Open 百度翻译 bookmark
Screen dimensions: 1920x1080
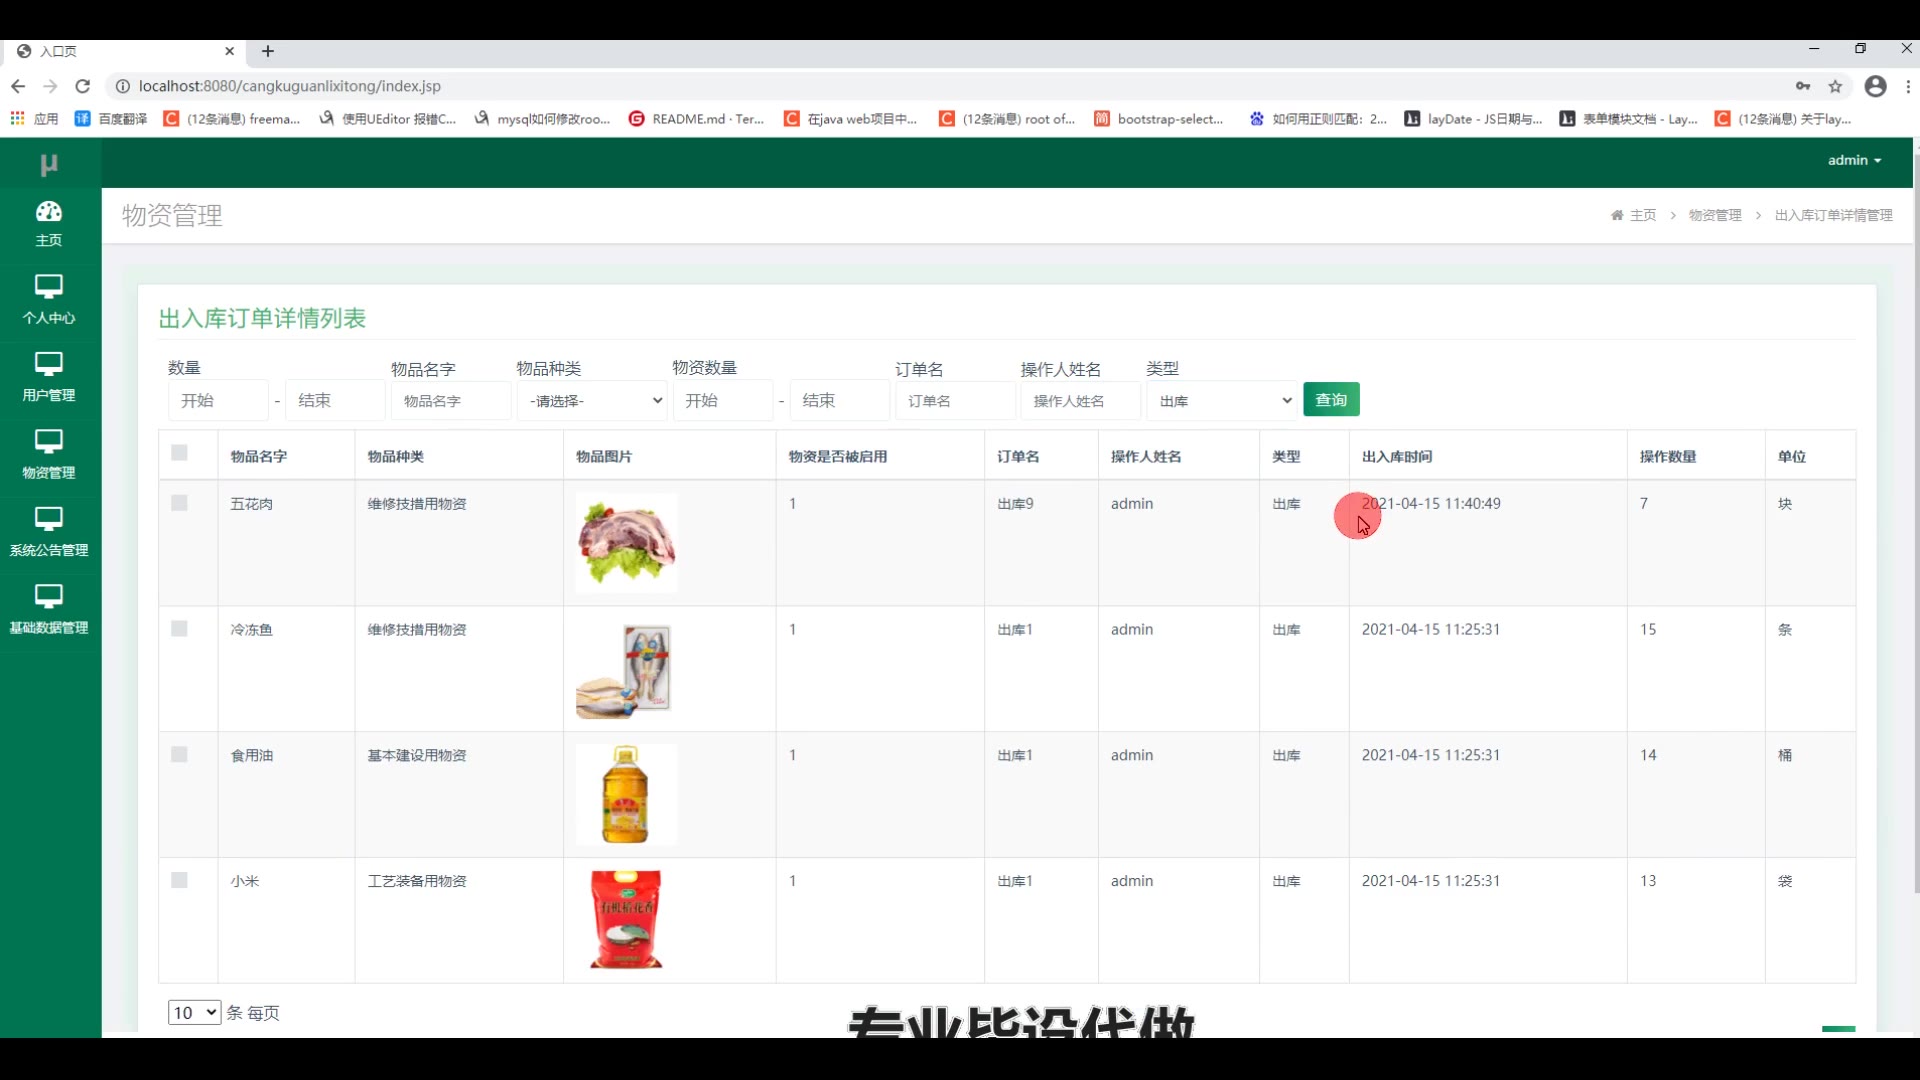coord(111,119)
